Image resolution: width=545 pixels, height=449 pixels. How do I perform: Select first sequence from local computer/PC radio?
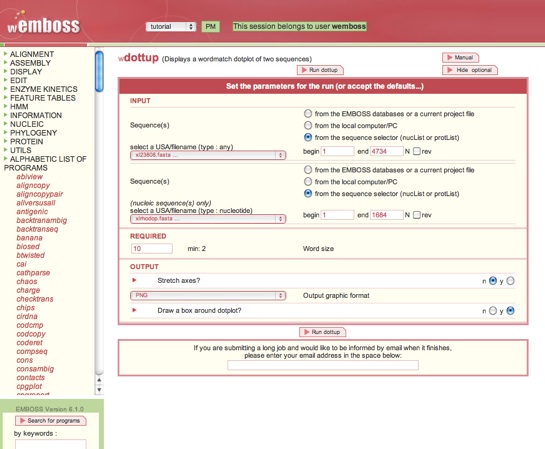click(308, 125)
